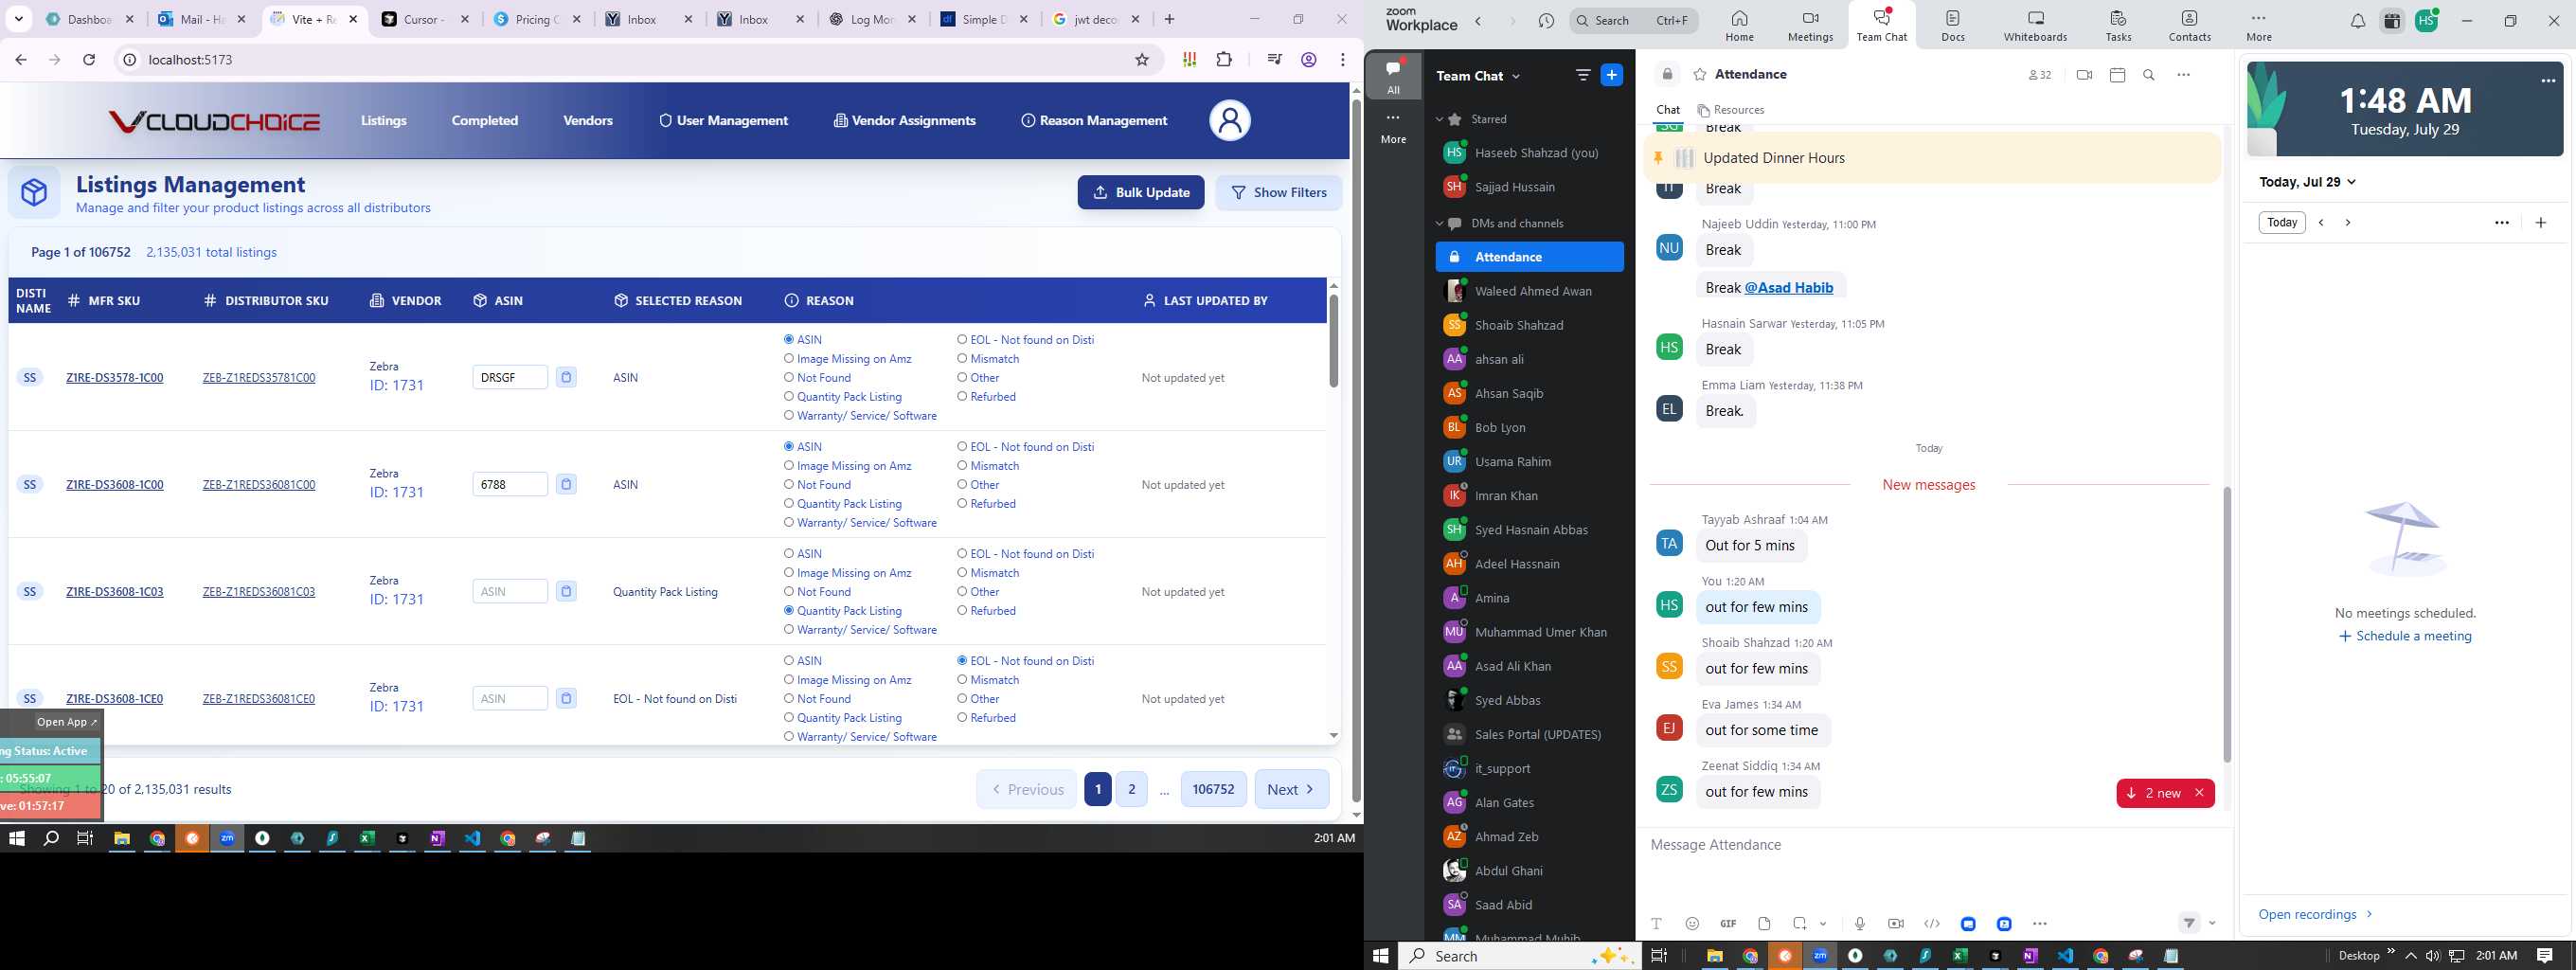Image resolution: width=2576 pixels, height=970 pixels.
Task: Open the Attendance members count
Action: point(2040,75)
